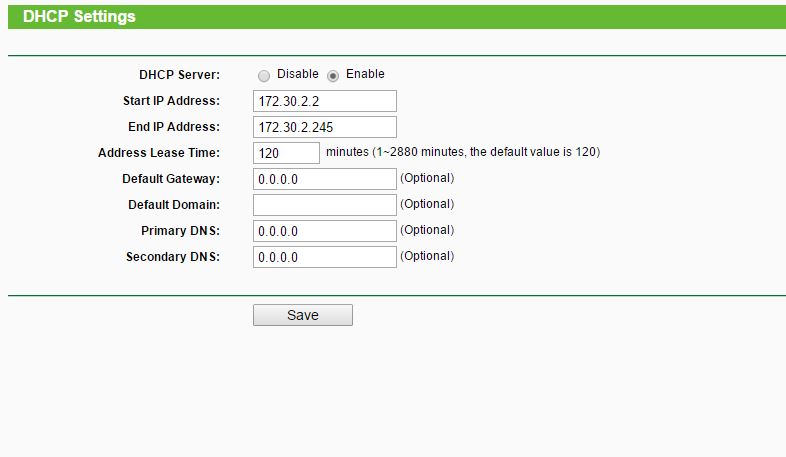Click the 'Primary DNS:' label
This screenshot has height=457, width=786.
coord(180,231)
